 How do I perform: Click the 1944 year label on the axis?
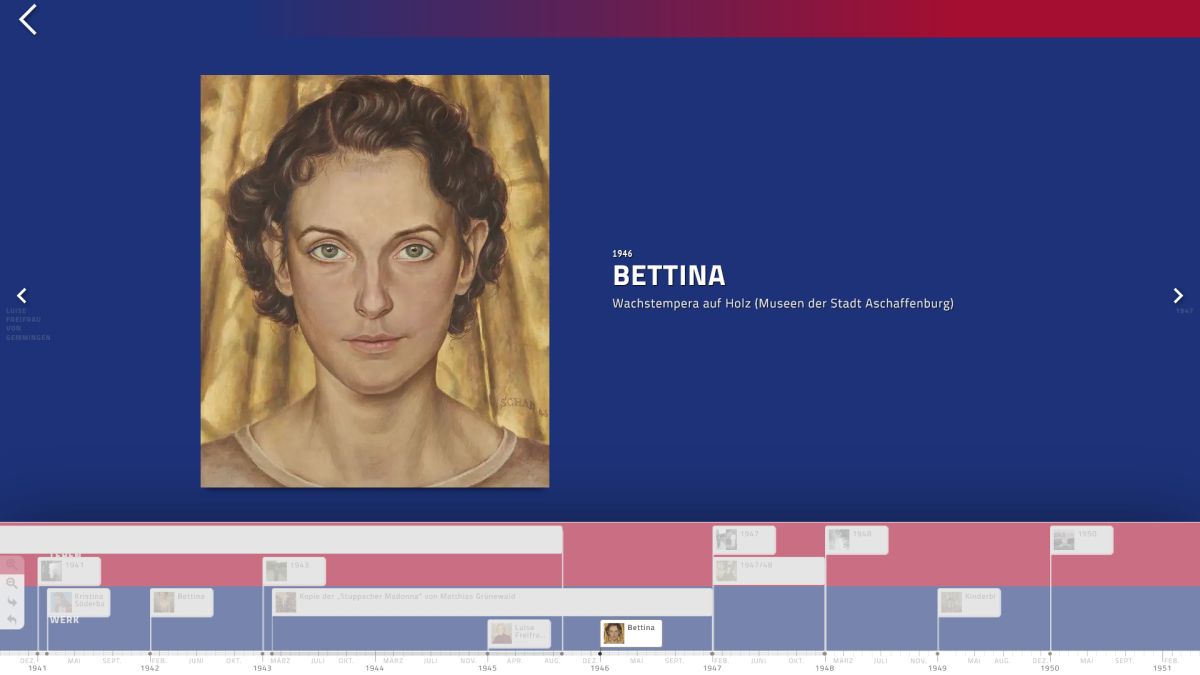click(x=374, y=668)
